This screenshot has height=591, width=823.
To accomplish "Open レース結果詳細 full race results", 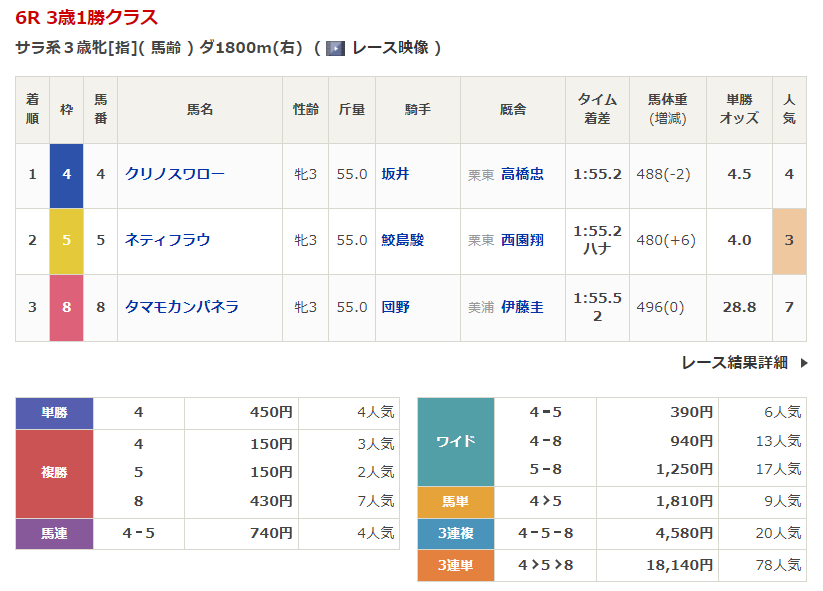I will click(x=734, y=363).
